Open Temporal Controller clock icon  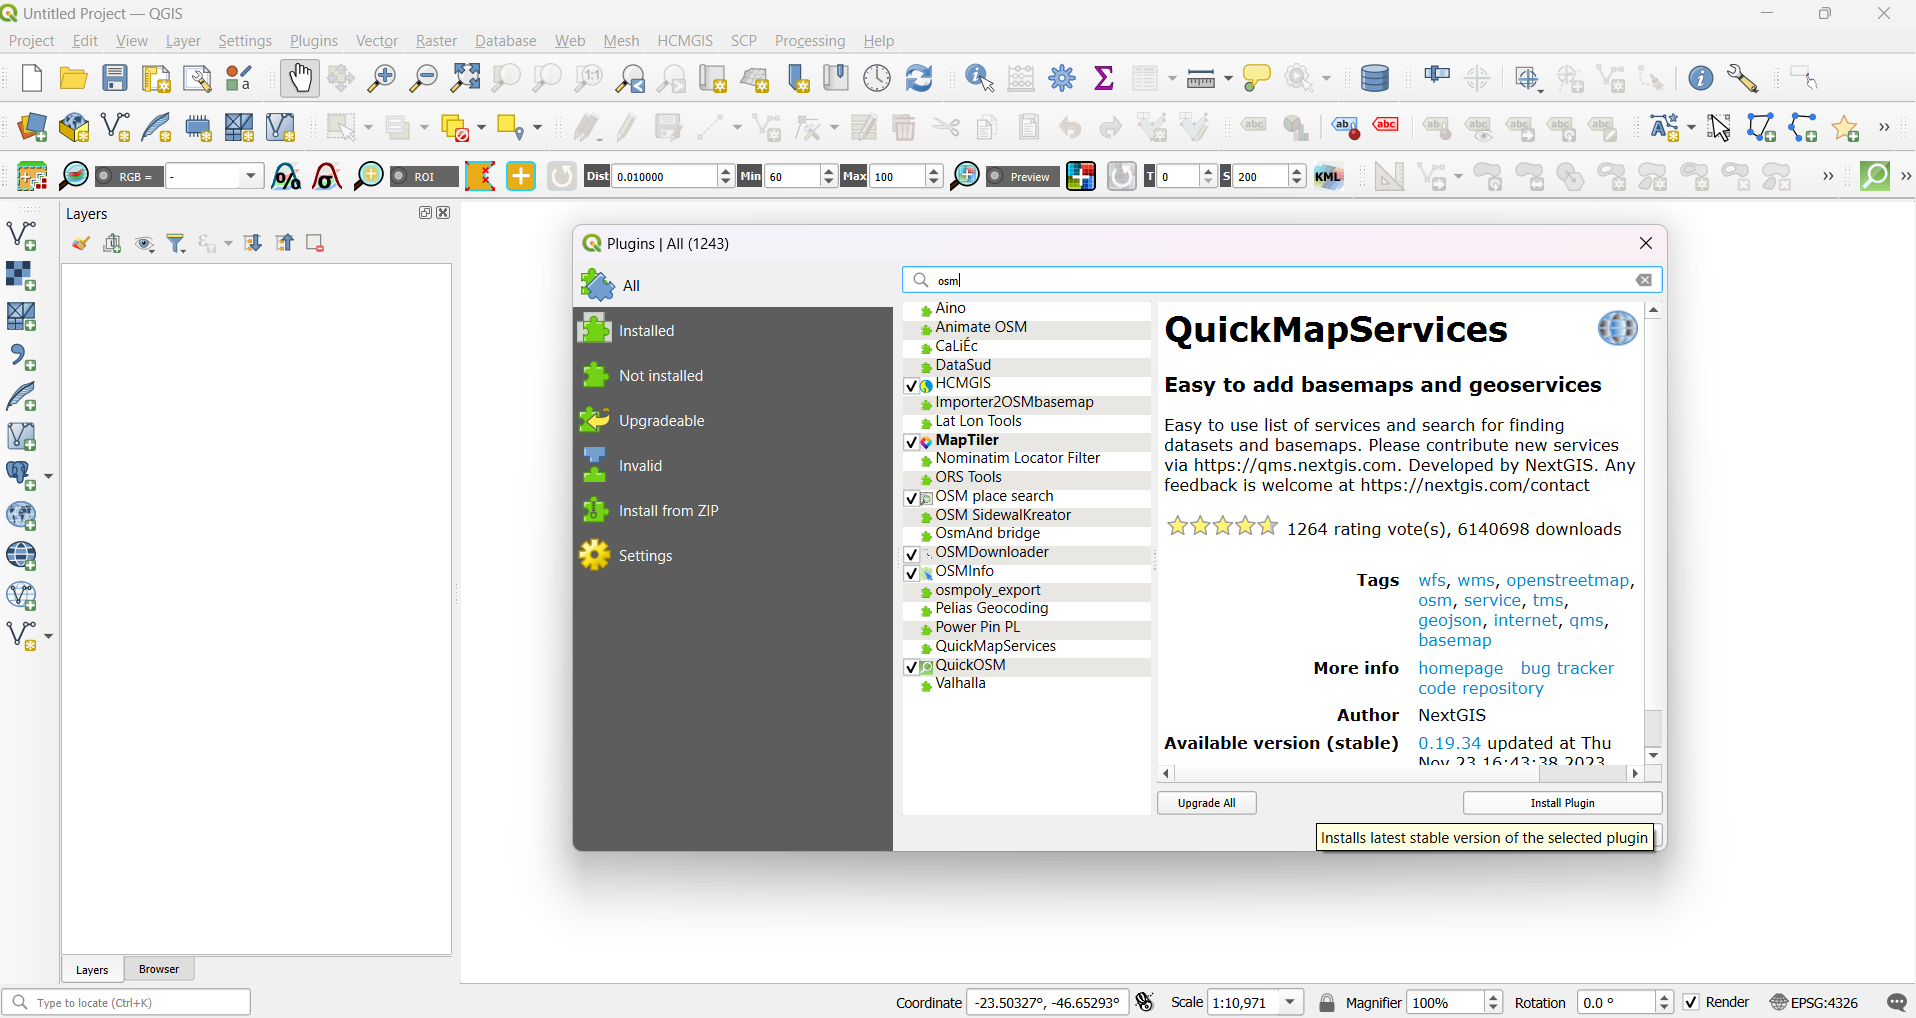click(877, 78)
